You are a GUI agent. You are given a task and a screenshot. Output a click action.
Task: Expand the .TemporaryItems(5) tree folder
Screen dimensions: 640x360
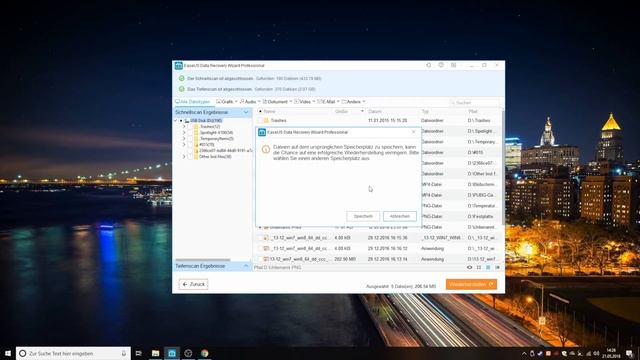pyautogui.click(x=184, y=139)
